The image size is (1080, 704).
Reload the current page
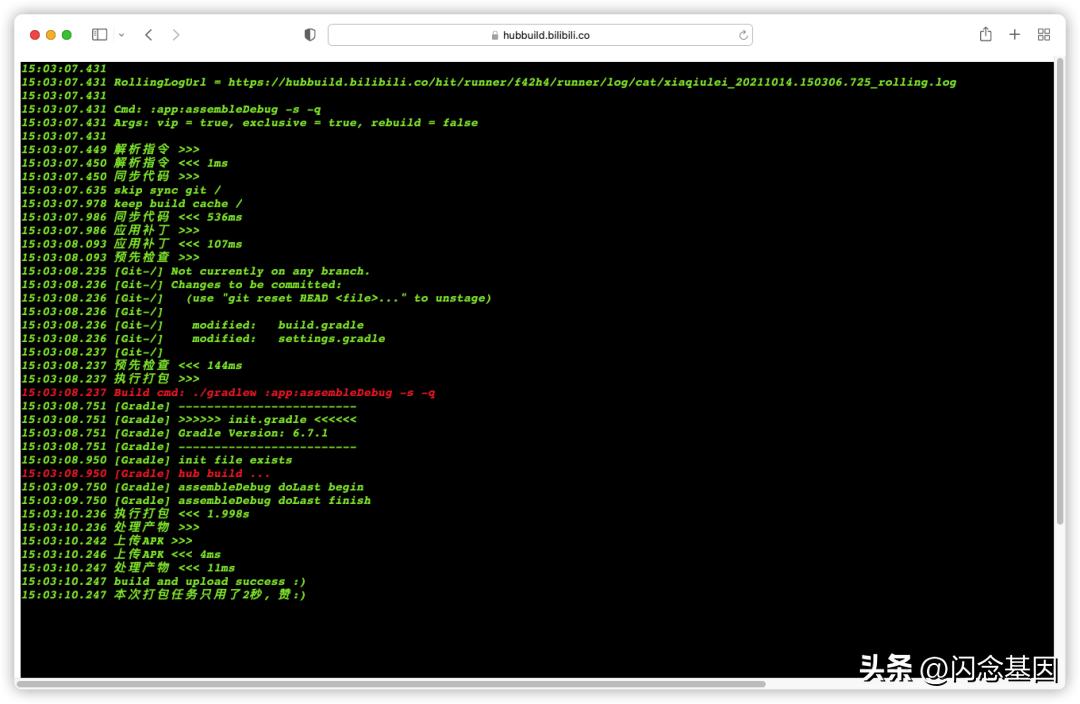(x=743, y=35)
